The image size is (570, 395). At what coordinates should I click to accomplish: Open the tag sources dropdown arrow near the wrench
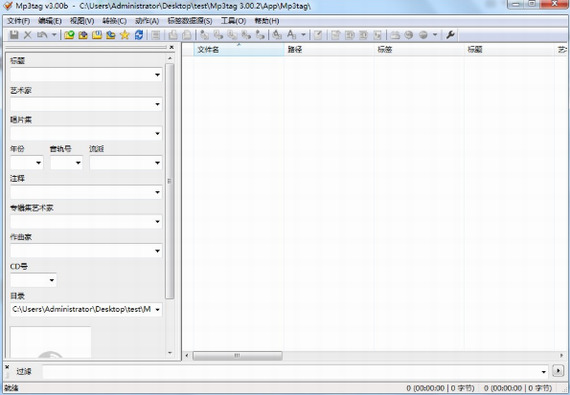click(435, 35)
